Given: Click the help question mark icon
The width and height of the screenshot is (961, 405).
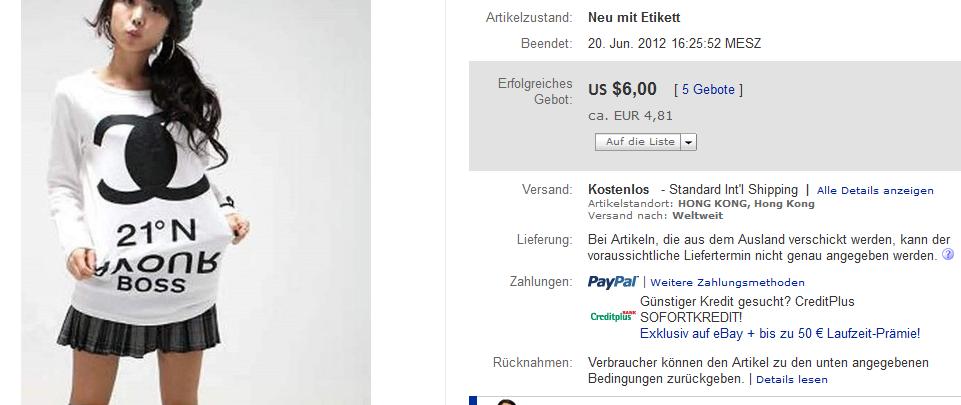Looking at the screenshot, I should pyautogui.click(x=948, y=254).
